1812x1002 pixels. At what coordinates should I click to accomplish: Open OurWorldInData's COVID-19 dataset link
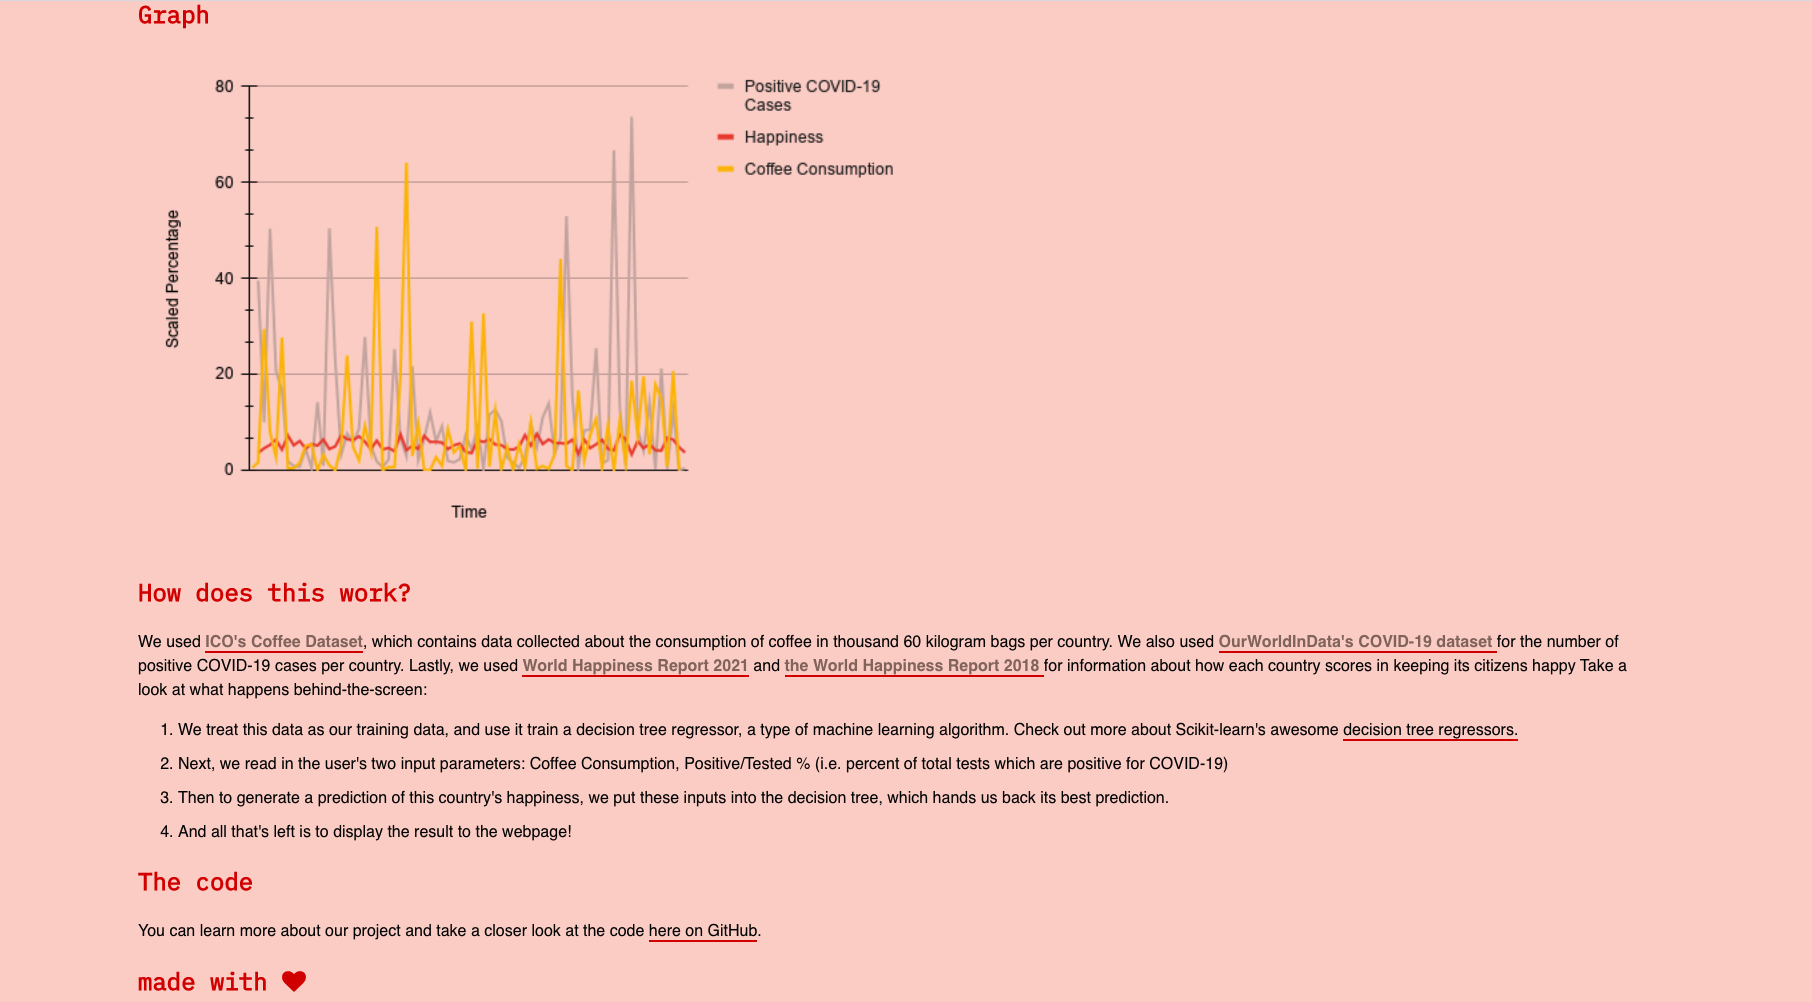click(1357, 642)
